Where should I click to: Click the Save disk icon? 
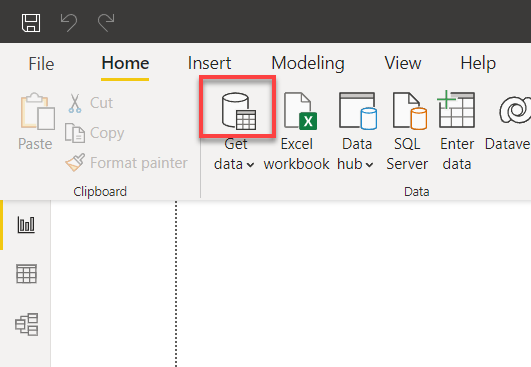click(x=31, y=23)
